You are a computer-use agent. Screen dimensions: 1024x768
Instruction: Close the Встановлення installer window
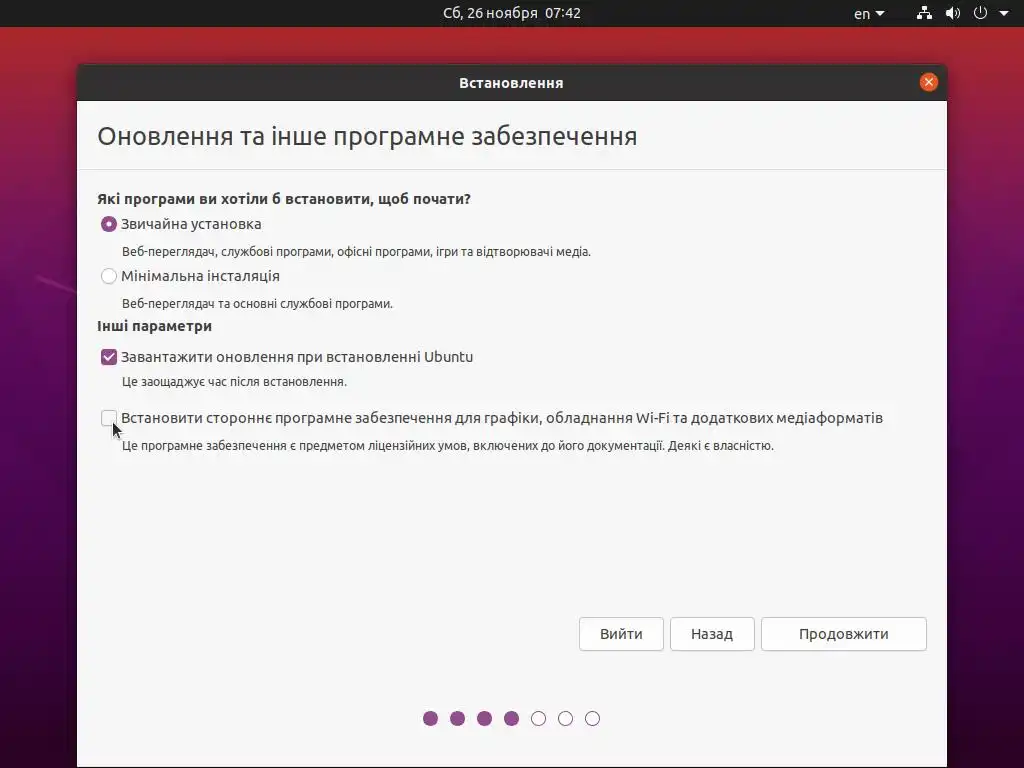(928, 82)
